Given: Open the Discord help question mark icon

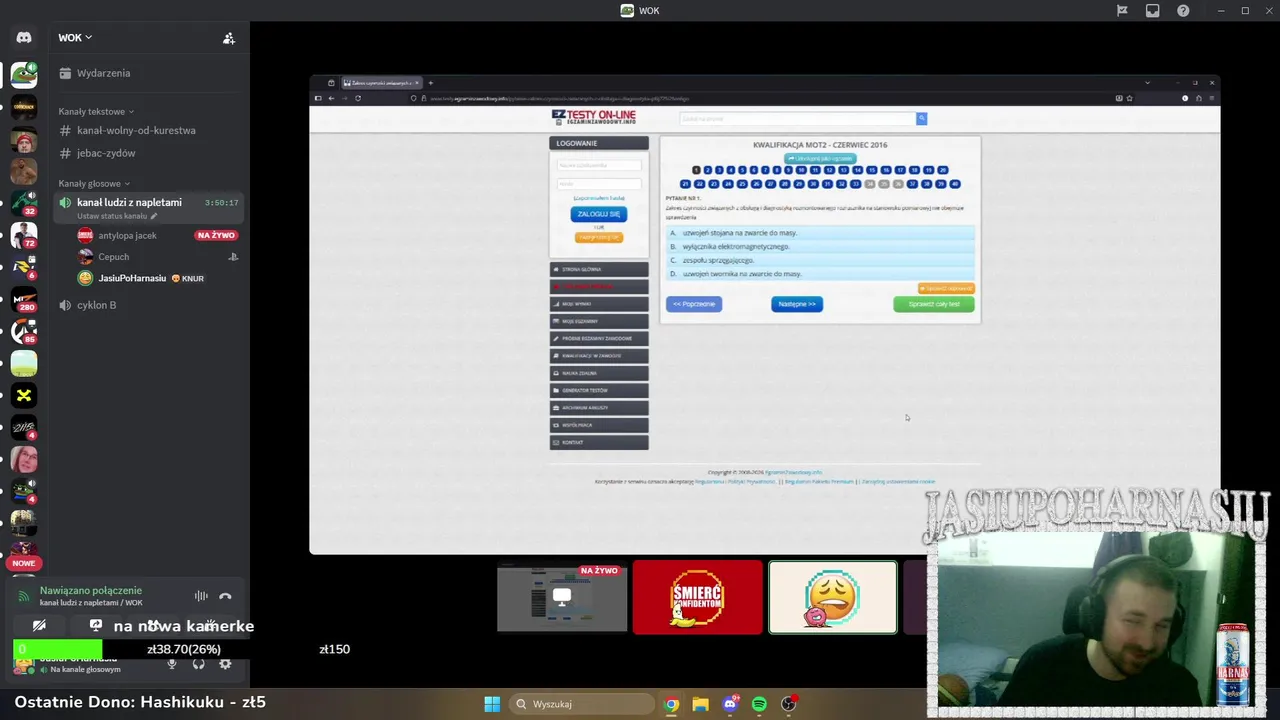Looking at the screenshot, I should (x=1183, y=11).
